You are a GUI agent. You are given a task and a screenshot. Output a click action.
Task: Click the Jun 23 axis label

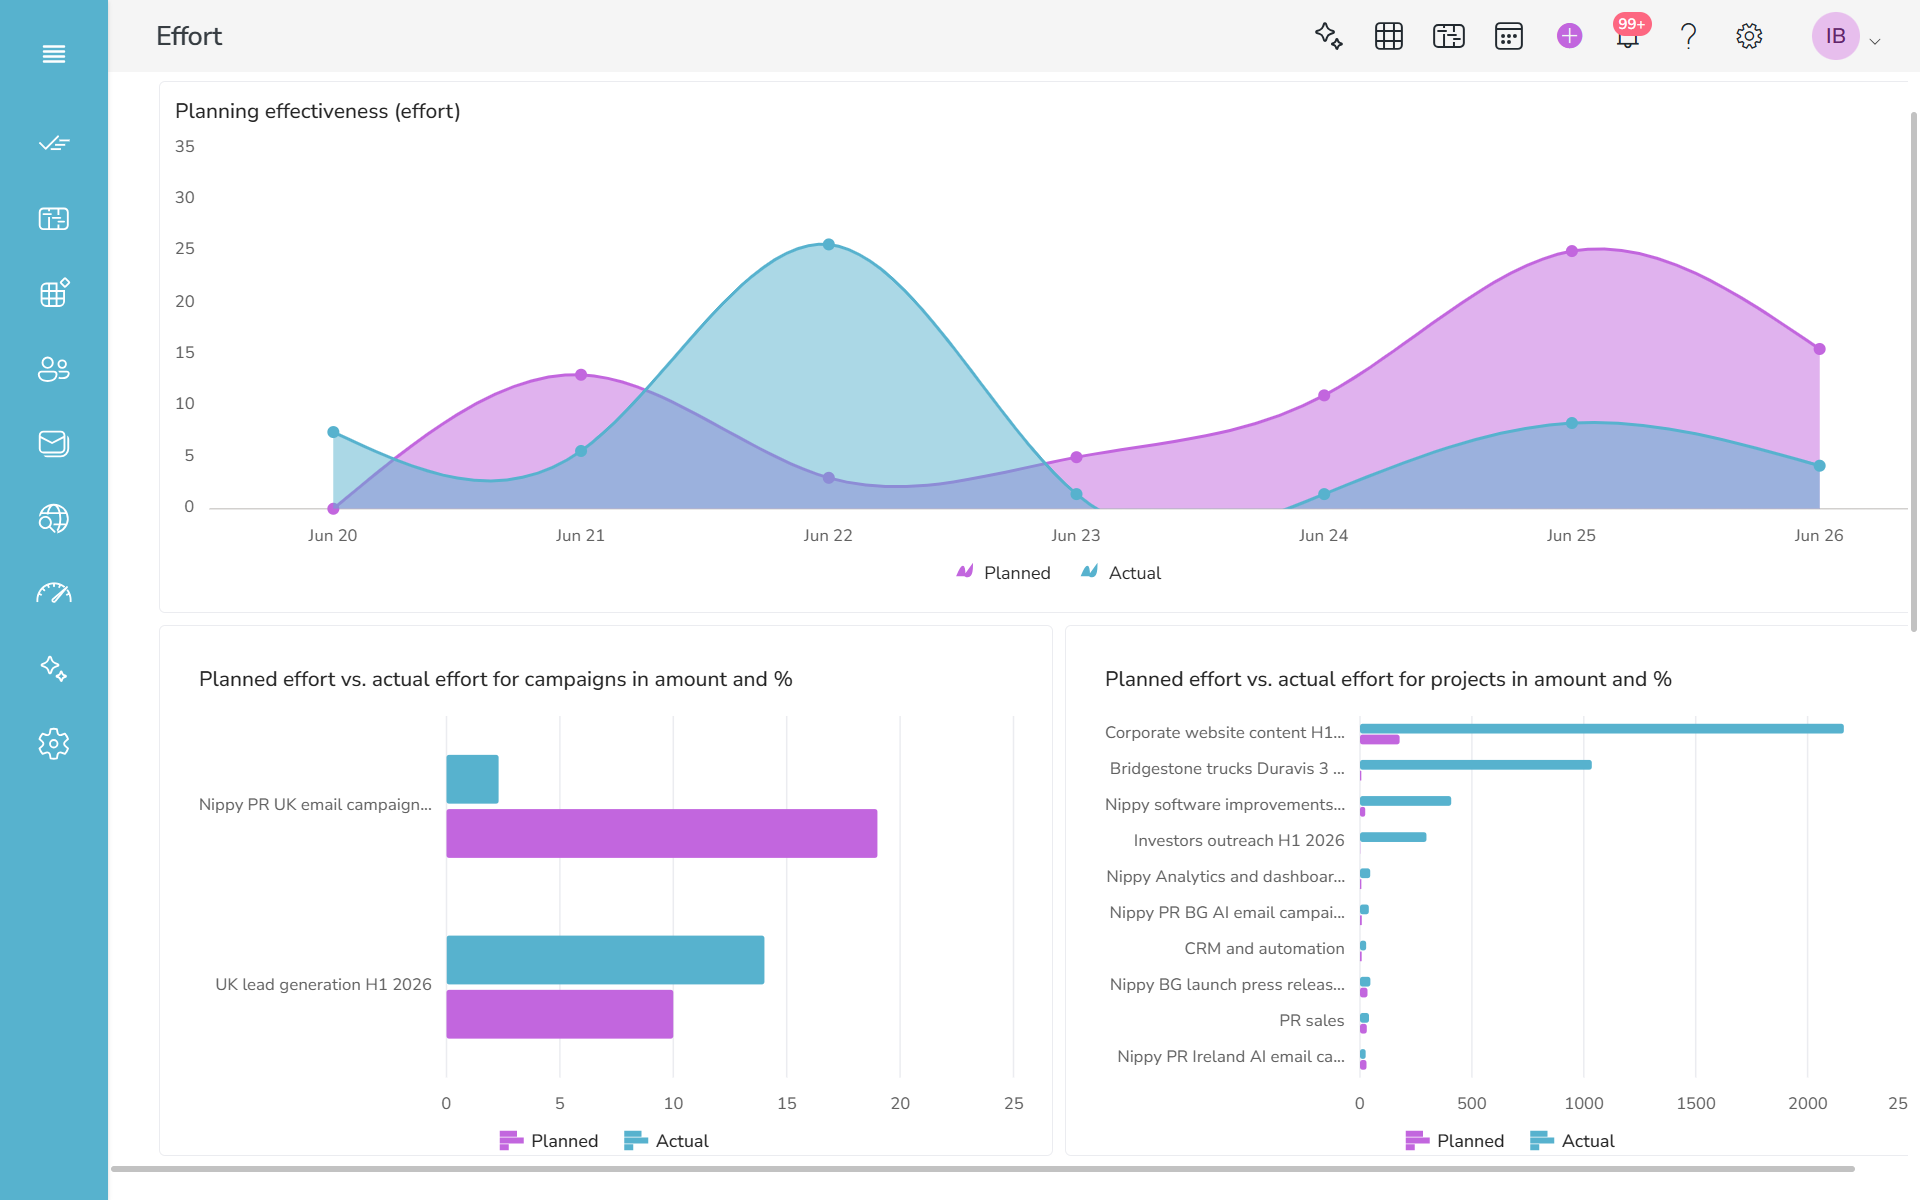pos(1076,536)
